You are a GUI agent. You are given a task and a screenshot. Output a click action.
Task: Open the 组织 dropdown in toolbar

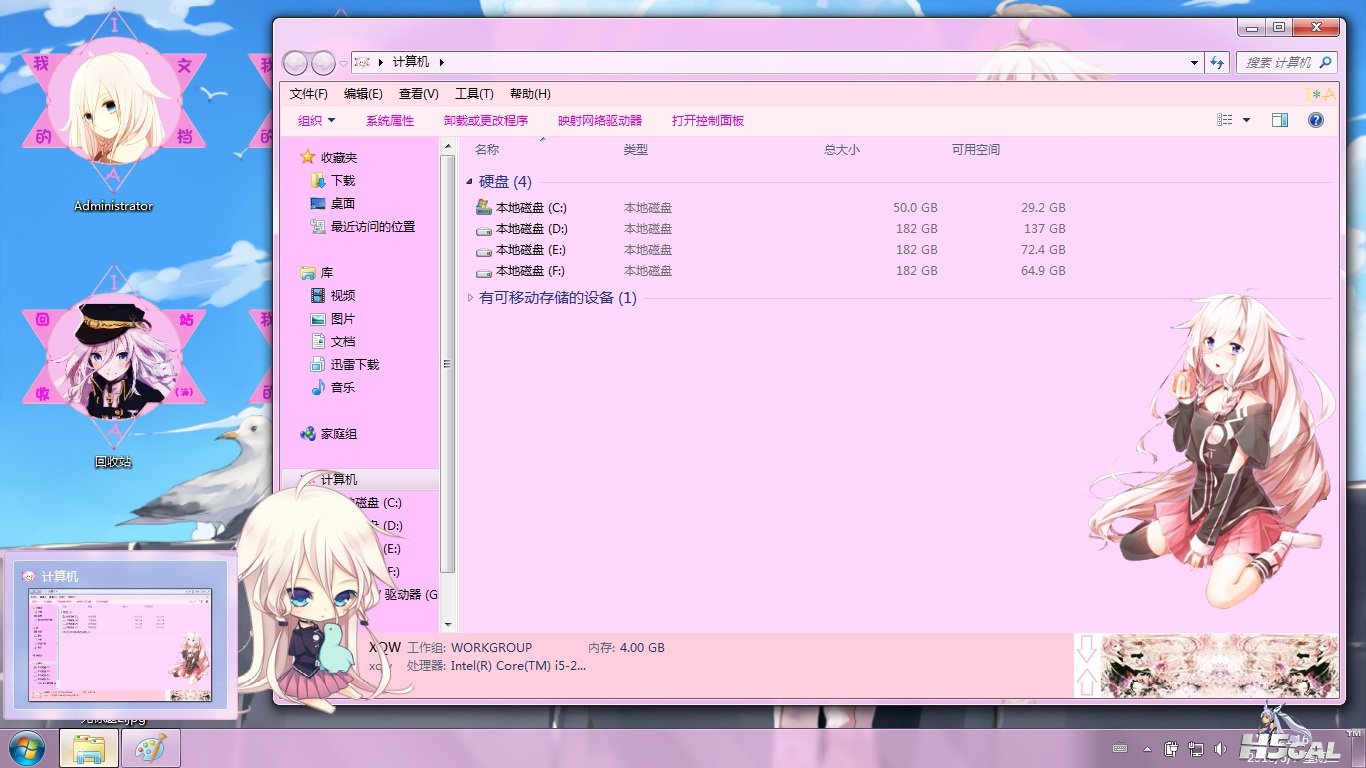[x=316, y=120]
